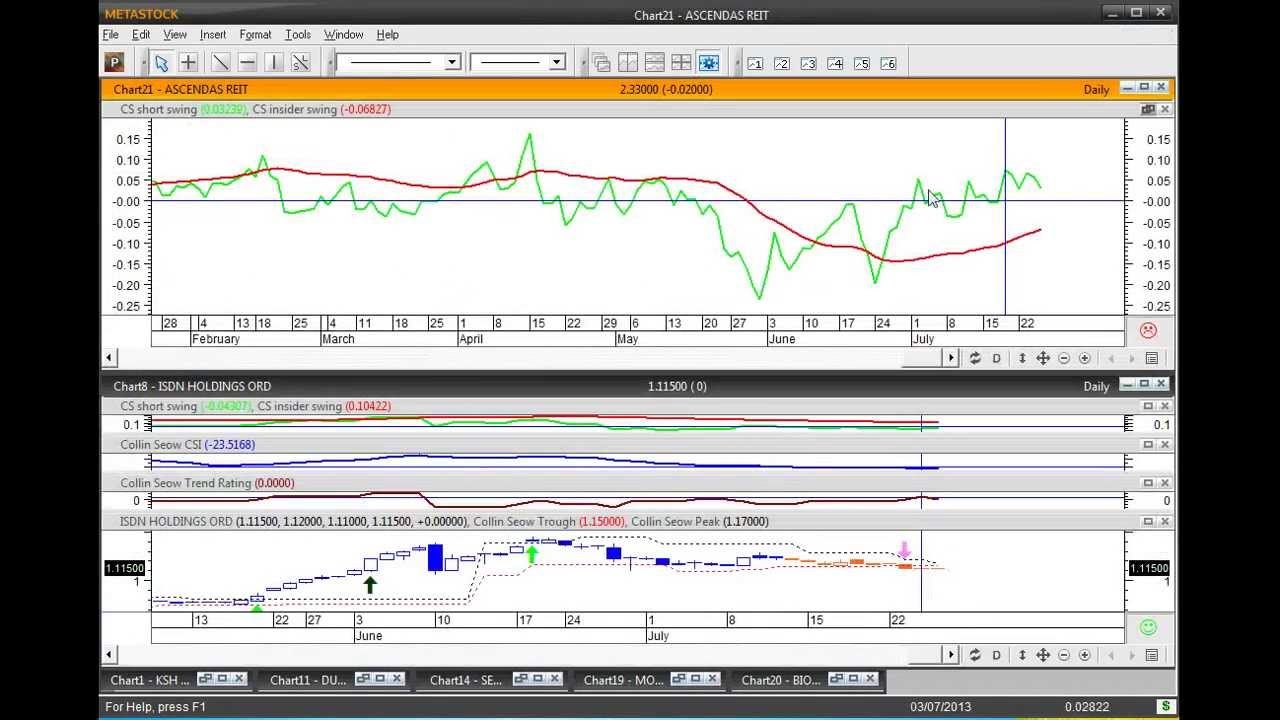
Task: Apply chart template number 5
Action: point(862,63)
